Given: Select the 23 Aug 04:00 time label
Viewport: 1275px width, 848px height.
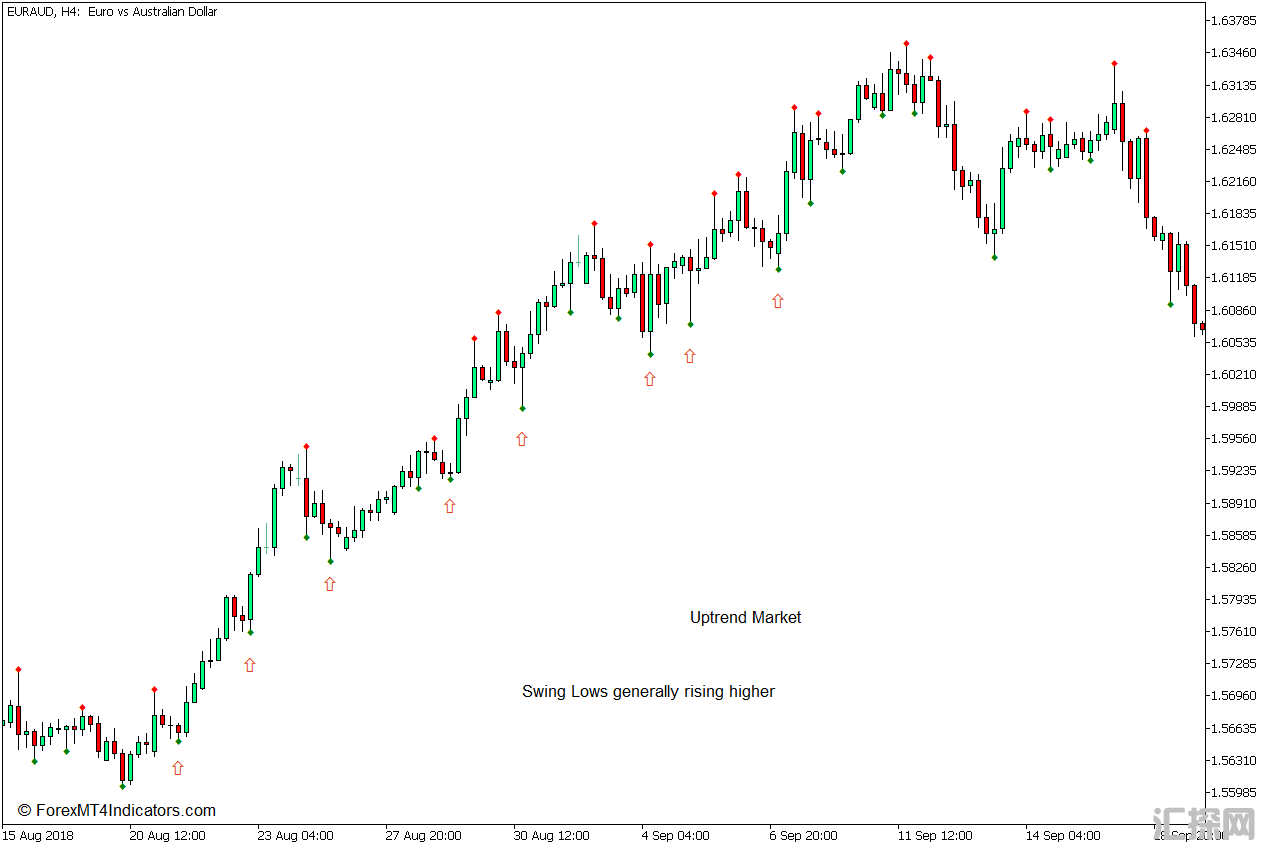Looking at the screenshot, I should (x=295, y=835).
